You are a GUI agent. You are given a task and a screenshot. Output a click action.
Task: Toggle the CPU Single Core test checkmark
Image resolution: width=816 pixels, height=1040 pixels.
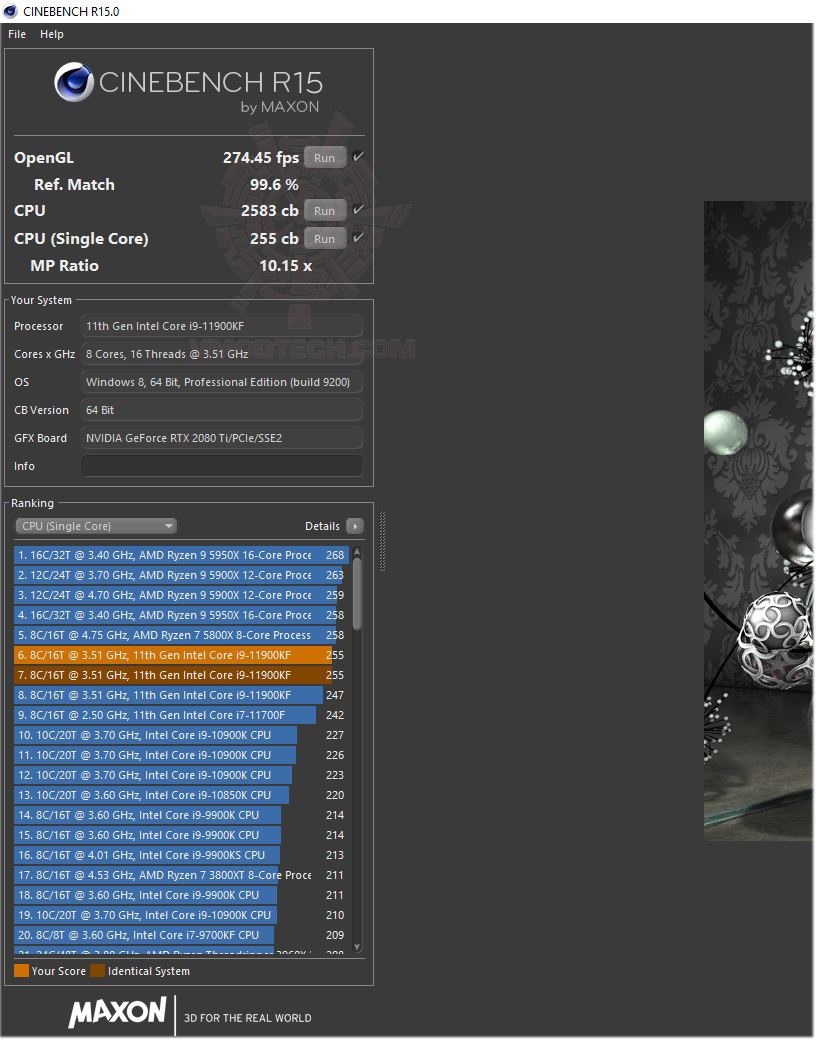tap(358, 238)
